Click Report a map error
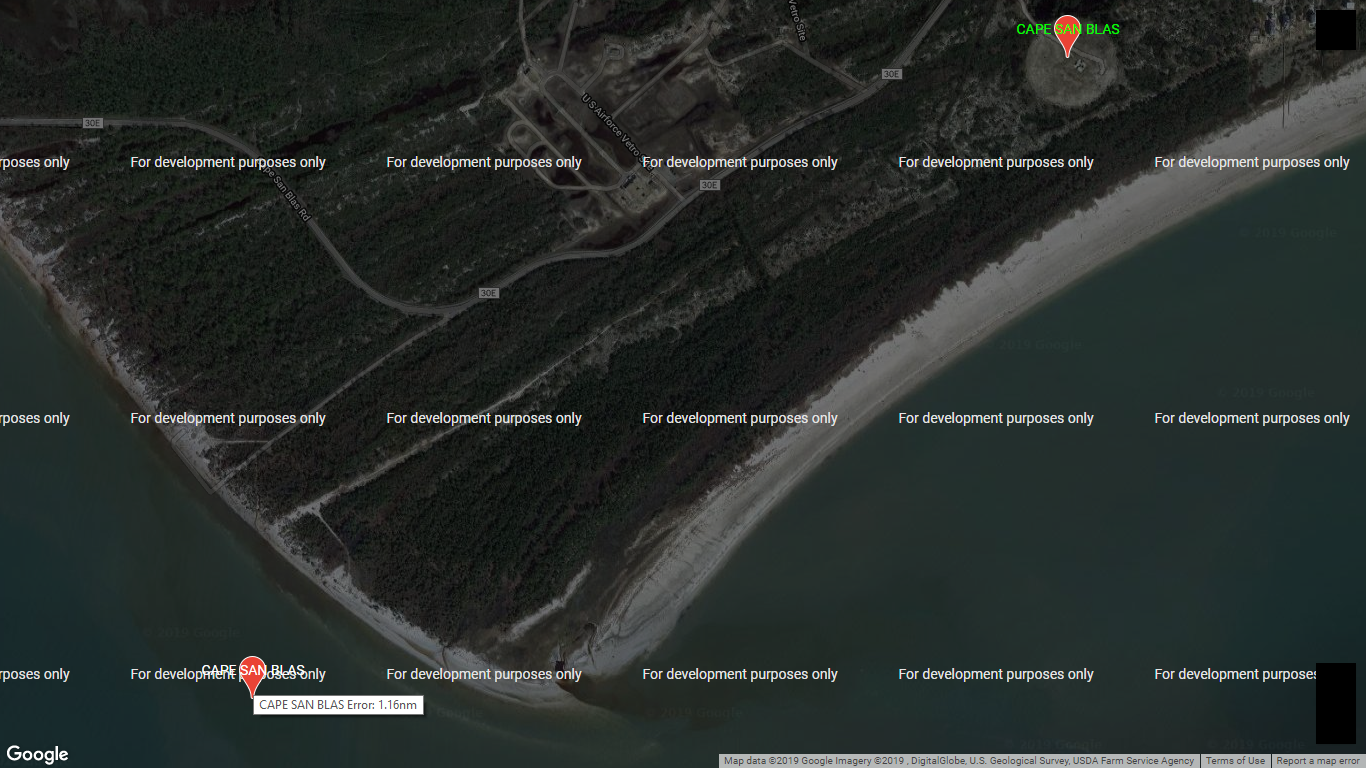1366x768 pixels. tap(1316, 761)
